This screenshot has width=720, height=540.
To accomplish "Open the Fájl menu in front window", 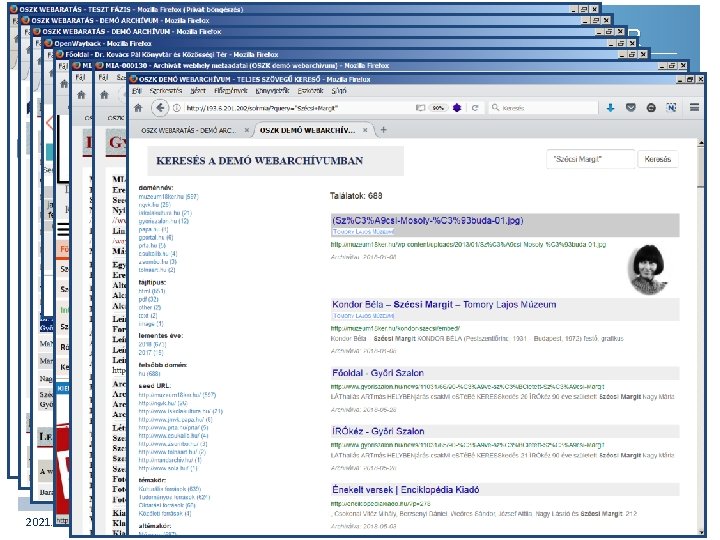I will (137, 91).
